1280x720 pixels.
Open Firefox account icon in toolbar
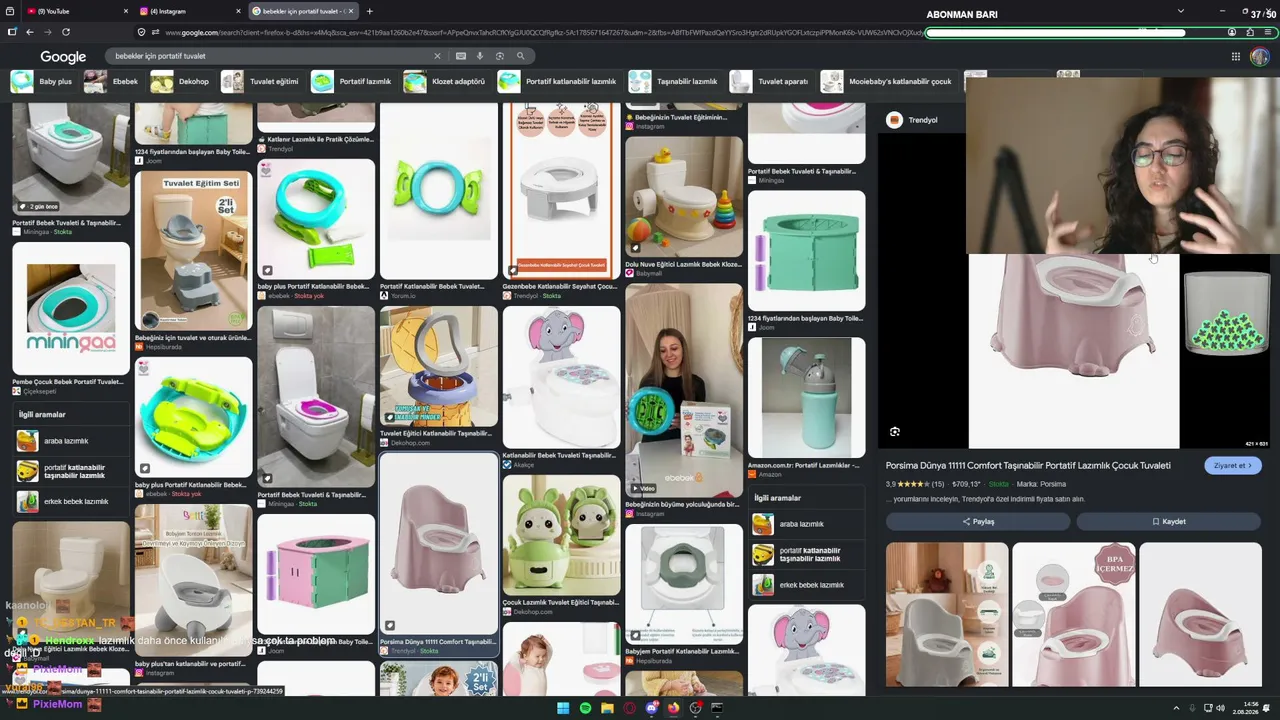tap(1232, 32)
